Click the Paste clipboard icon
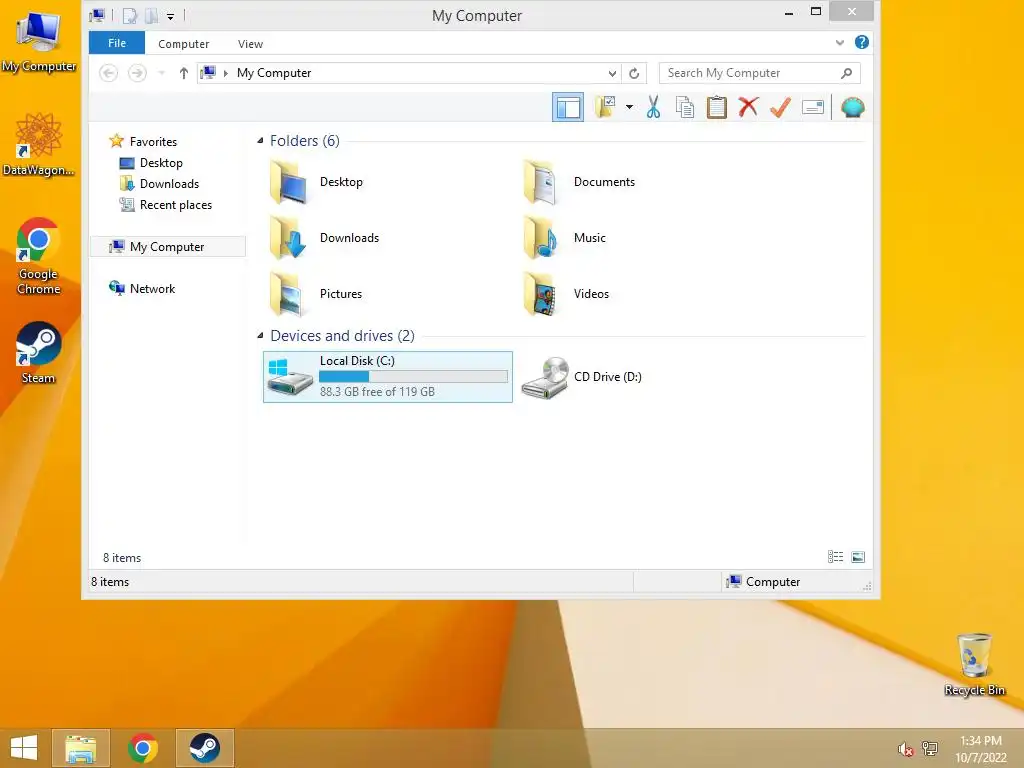1024x768 pixels. 716,107
